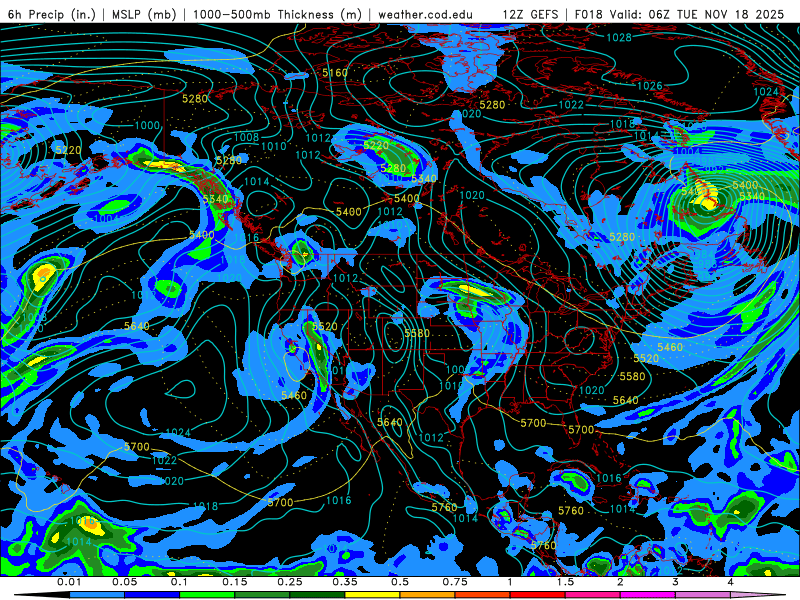800x600 pixels.
Task: Click the '5160' thickness contour label
Action: click(335, 73)
